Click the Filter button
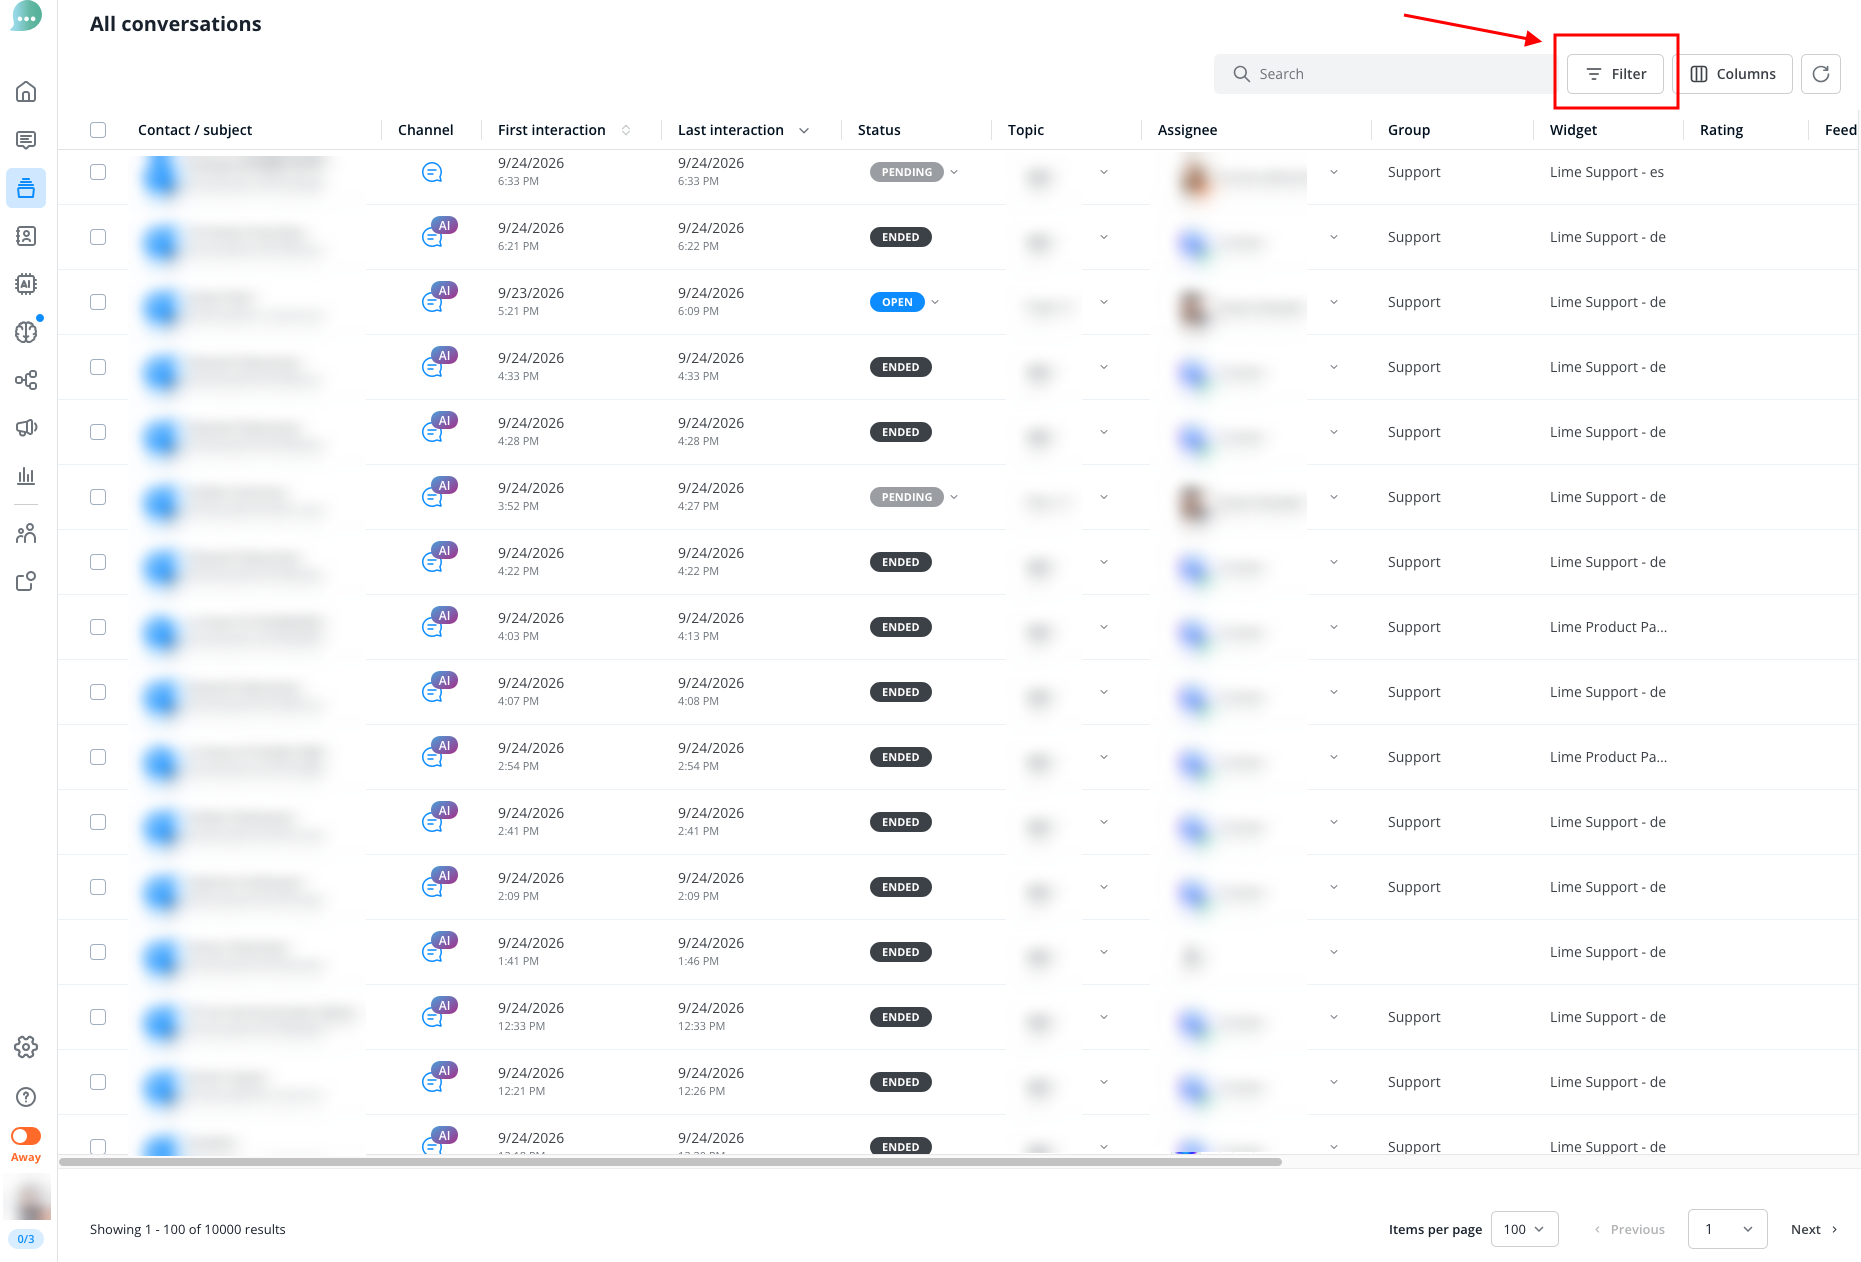 [x=1615, y=74]
